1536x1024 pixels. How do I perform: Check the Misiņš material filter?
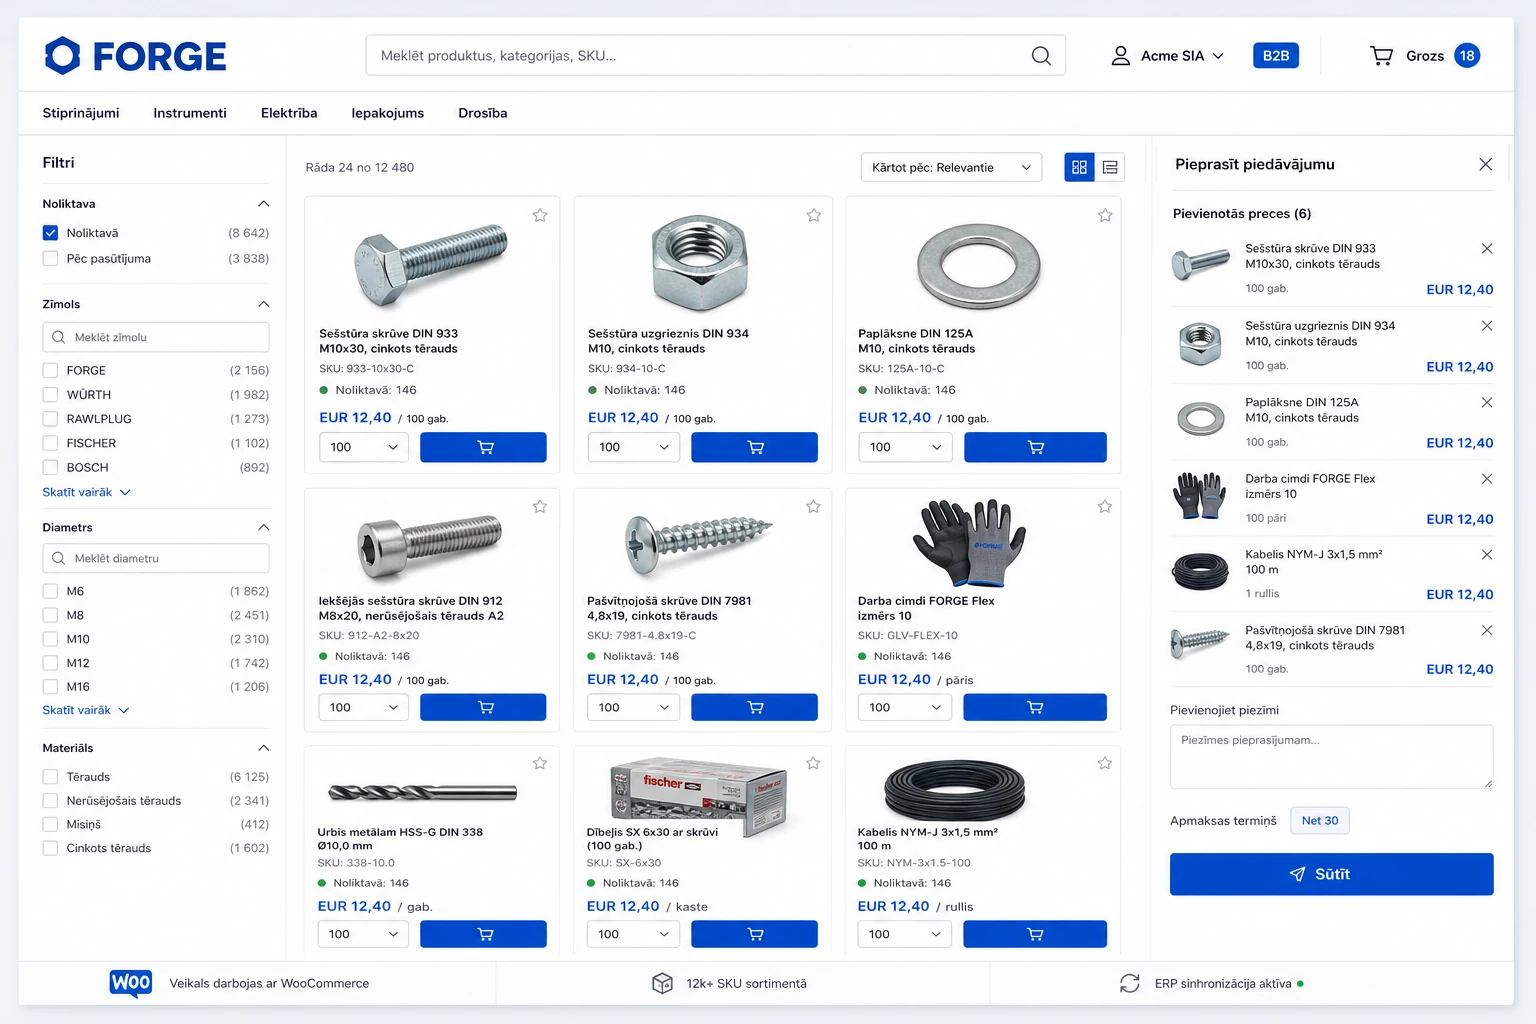(50, 825)
